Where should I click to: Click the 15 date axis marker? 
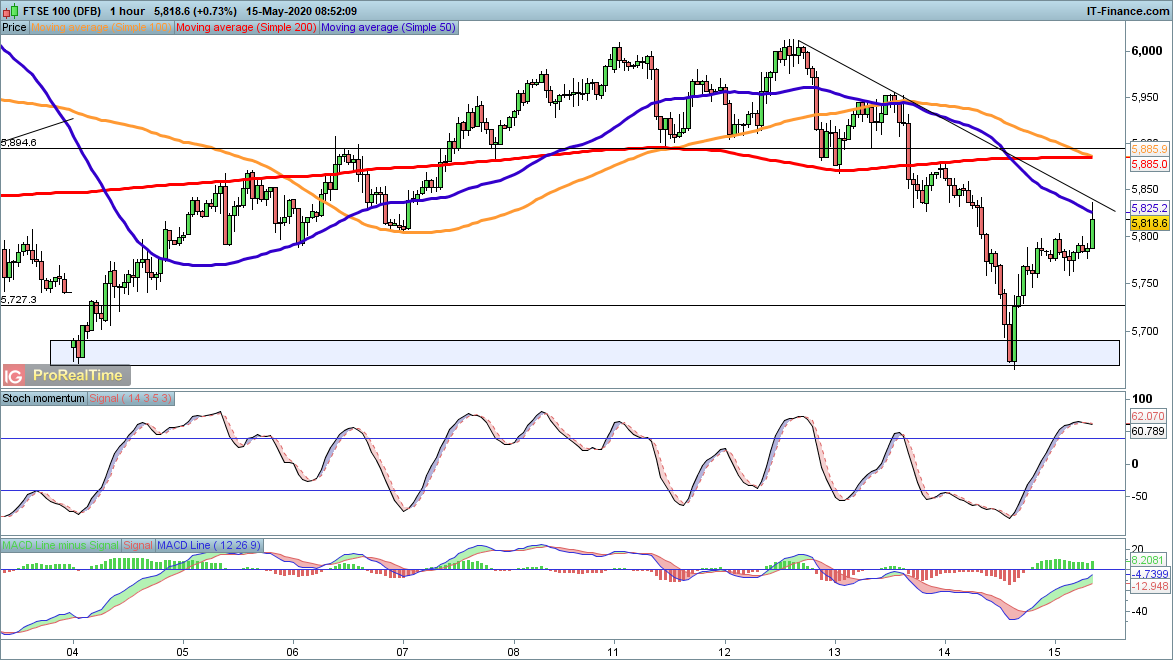coord(1055,652)
